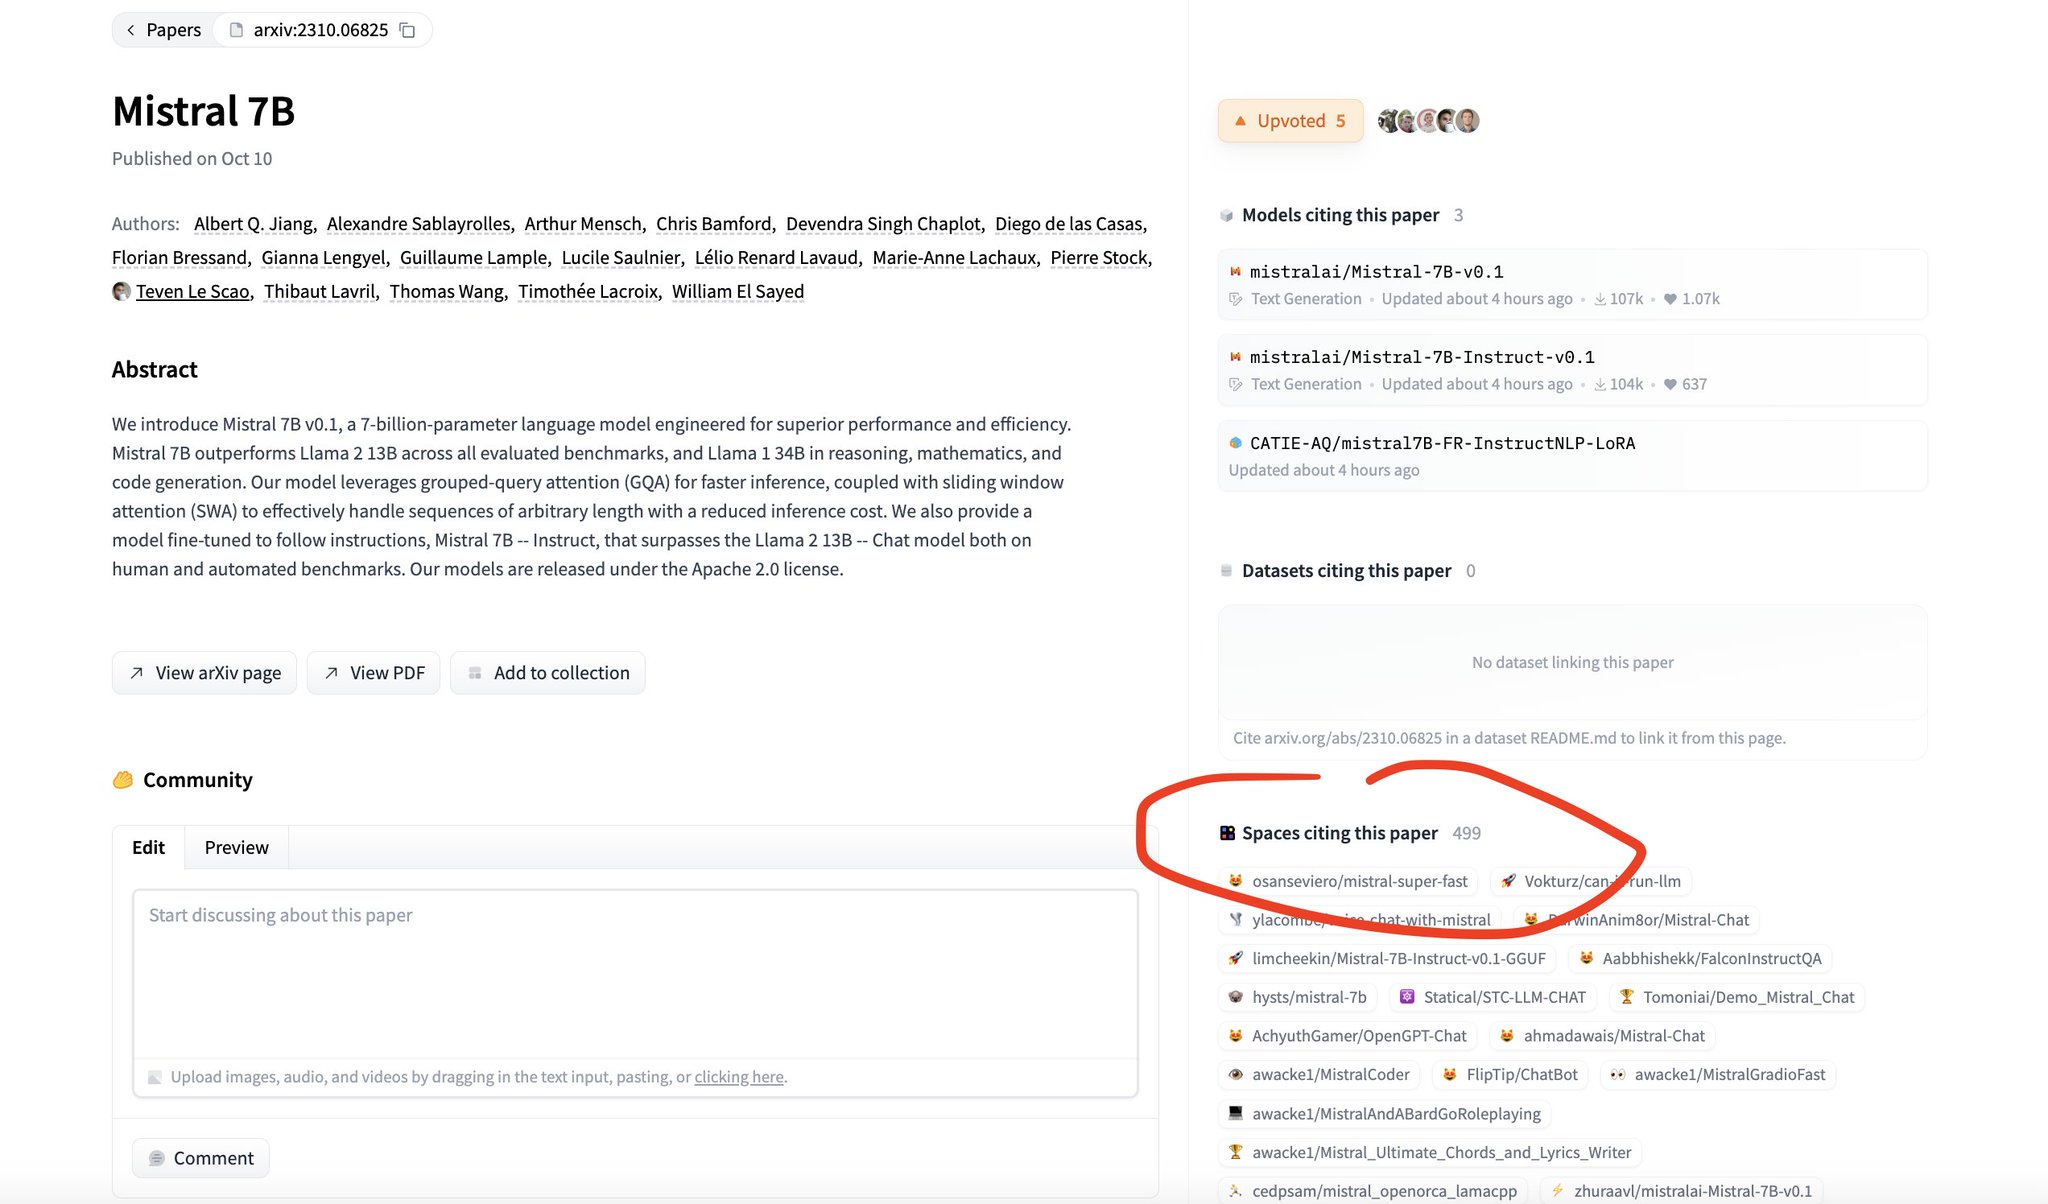Click the 'Published on Oct 10' text
Viewport: 2048px width, 1204px height.
click(x=192, y=159)
